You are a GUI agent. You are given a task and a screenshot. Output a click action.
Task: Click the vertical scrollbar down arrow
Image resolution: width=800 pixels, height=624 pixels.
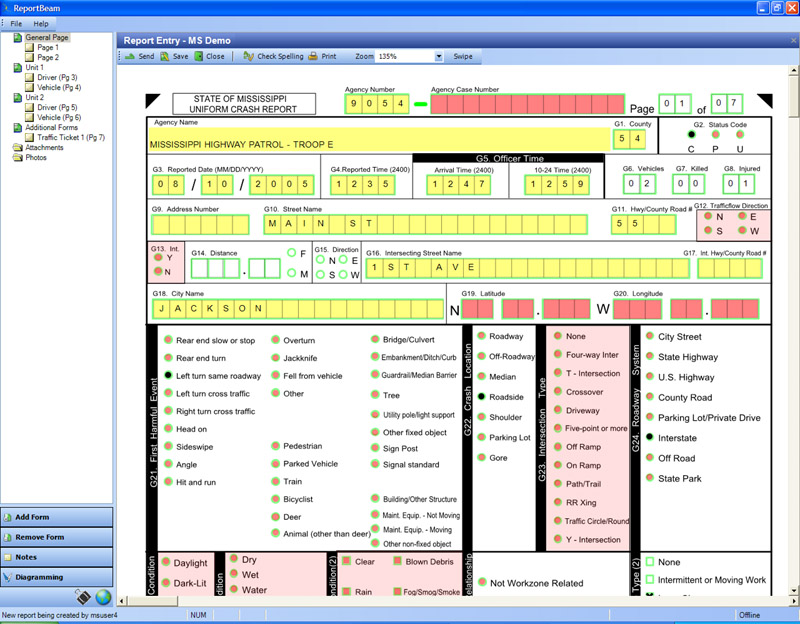794,591
